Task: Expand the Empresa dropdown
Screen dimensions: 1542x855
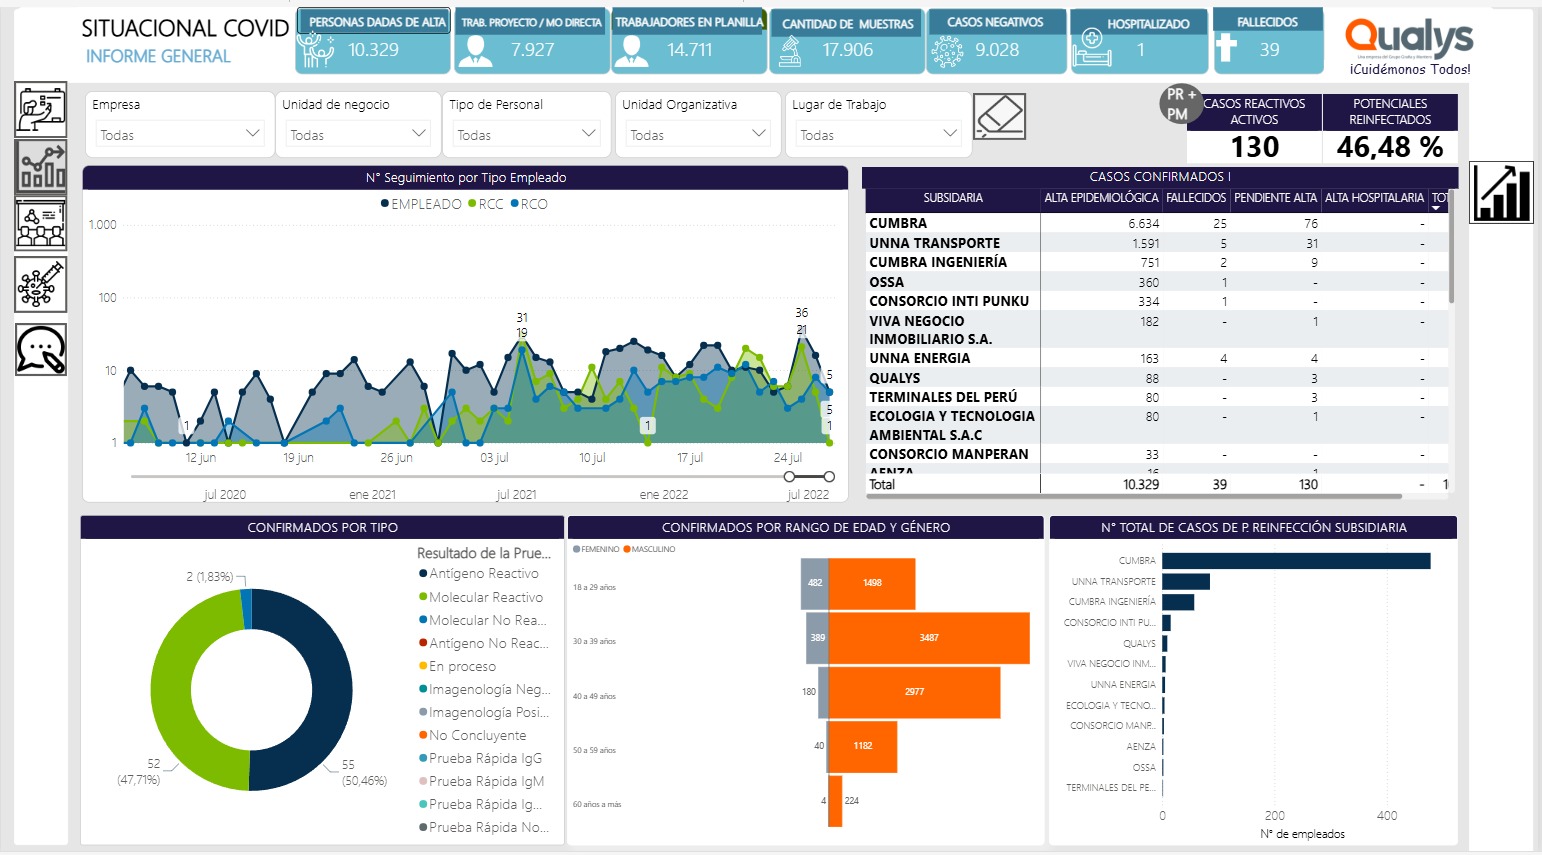Action: 180,134
